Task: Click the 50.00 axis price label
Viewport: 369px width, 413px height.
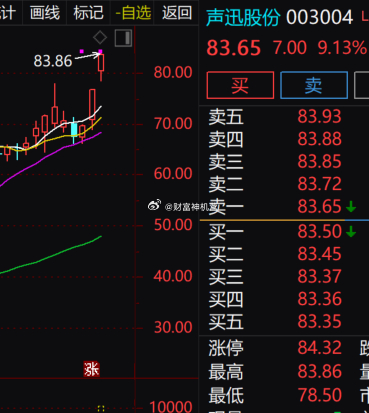Action: tap(173, 225)
